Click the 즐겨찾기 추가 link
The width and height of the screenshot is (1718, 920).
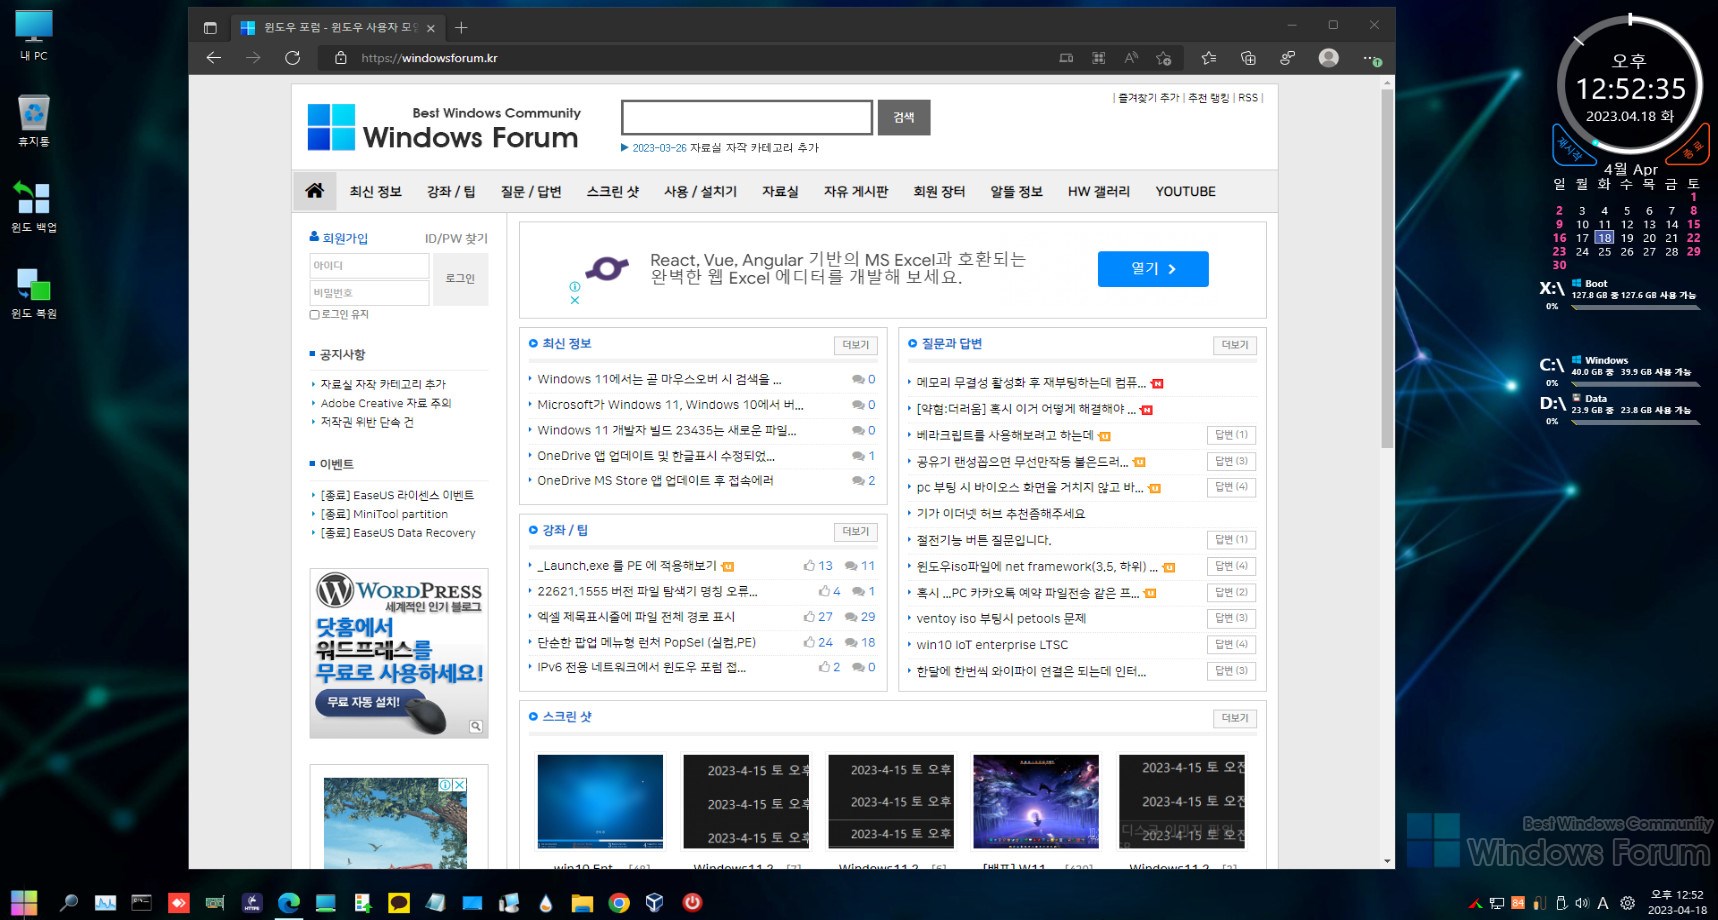coord(1149,98)
